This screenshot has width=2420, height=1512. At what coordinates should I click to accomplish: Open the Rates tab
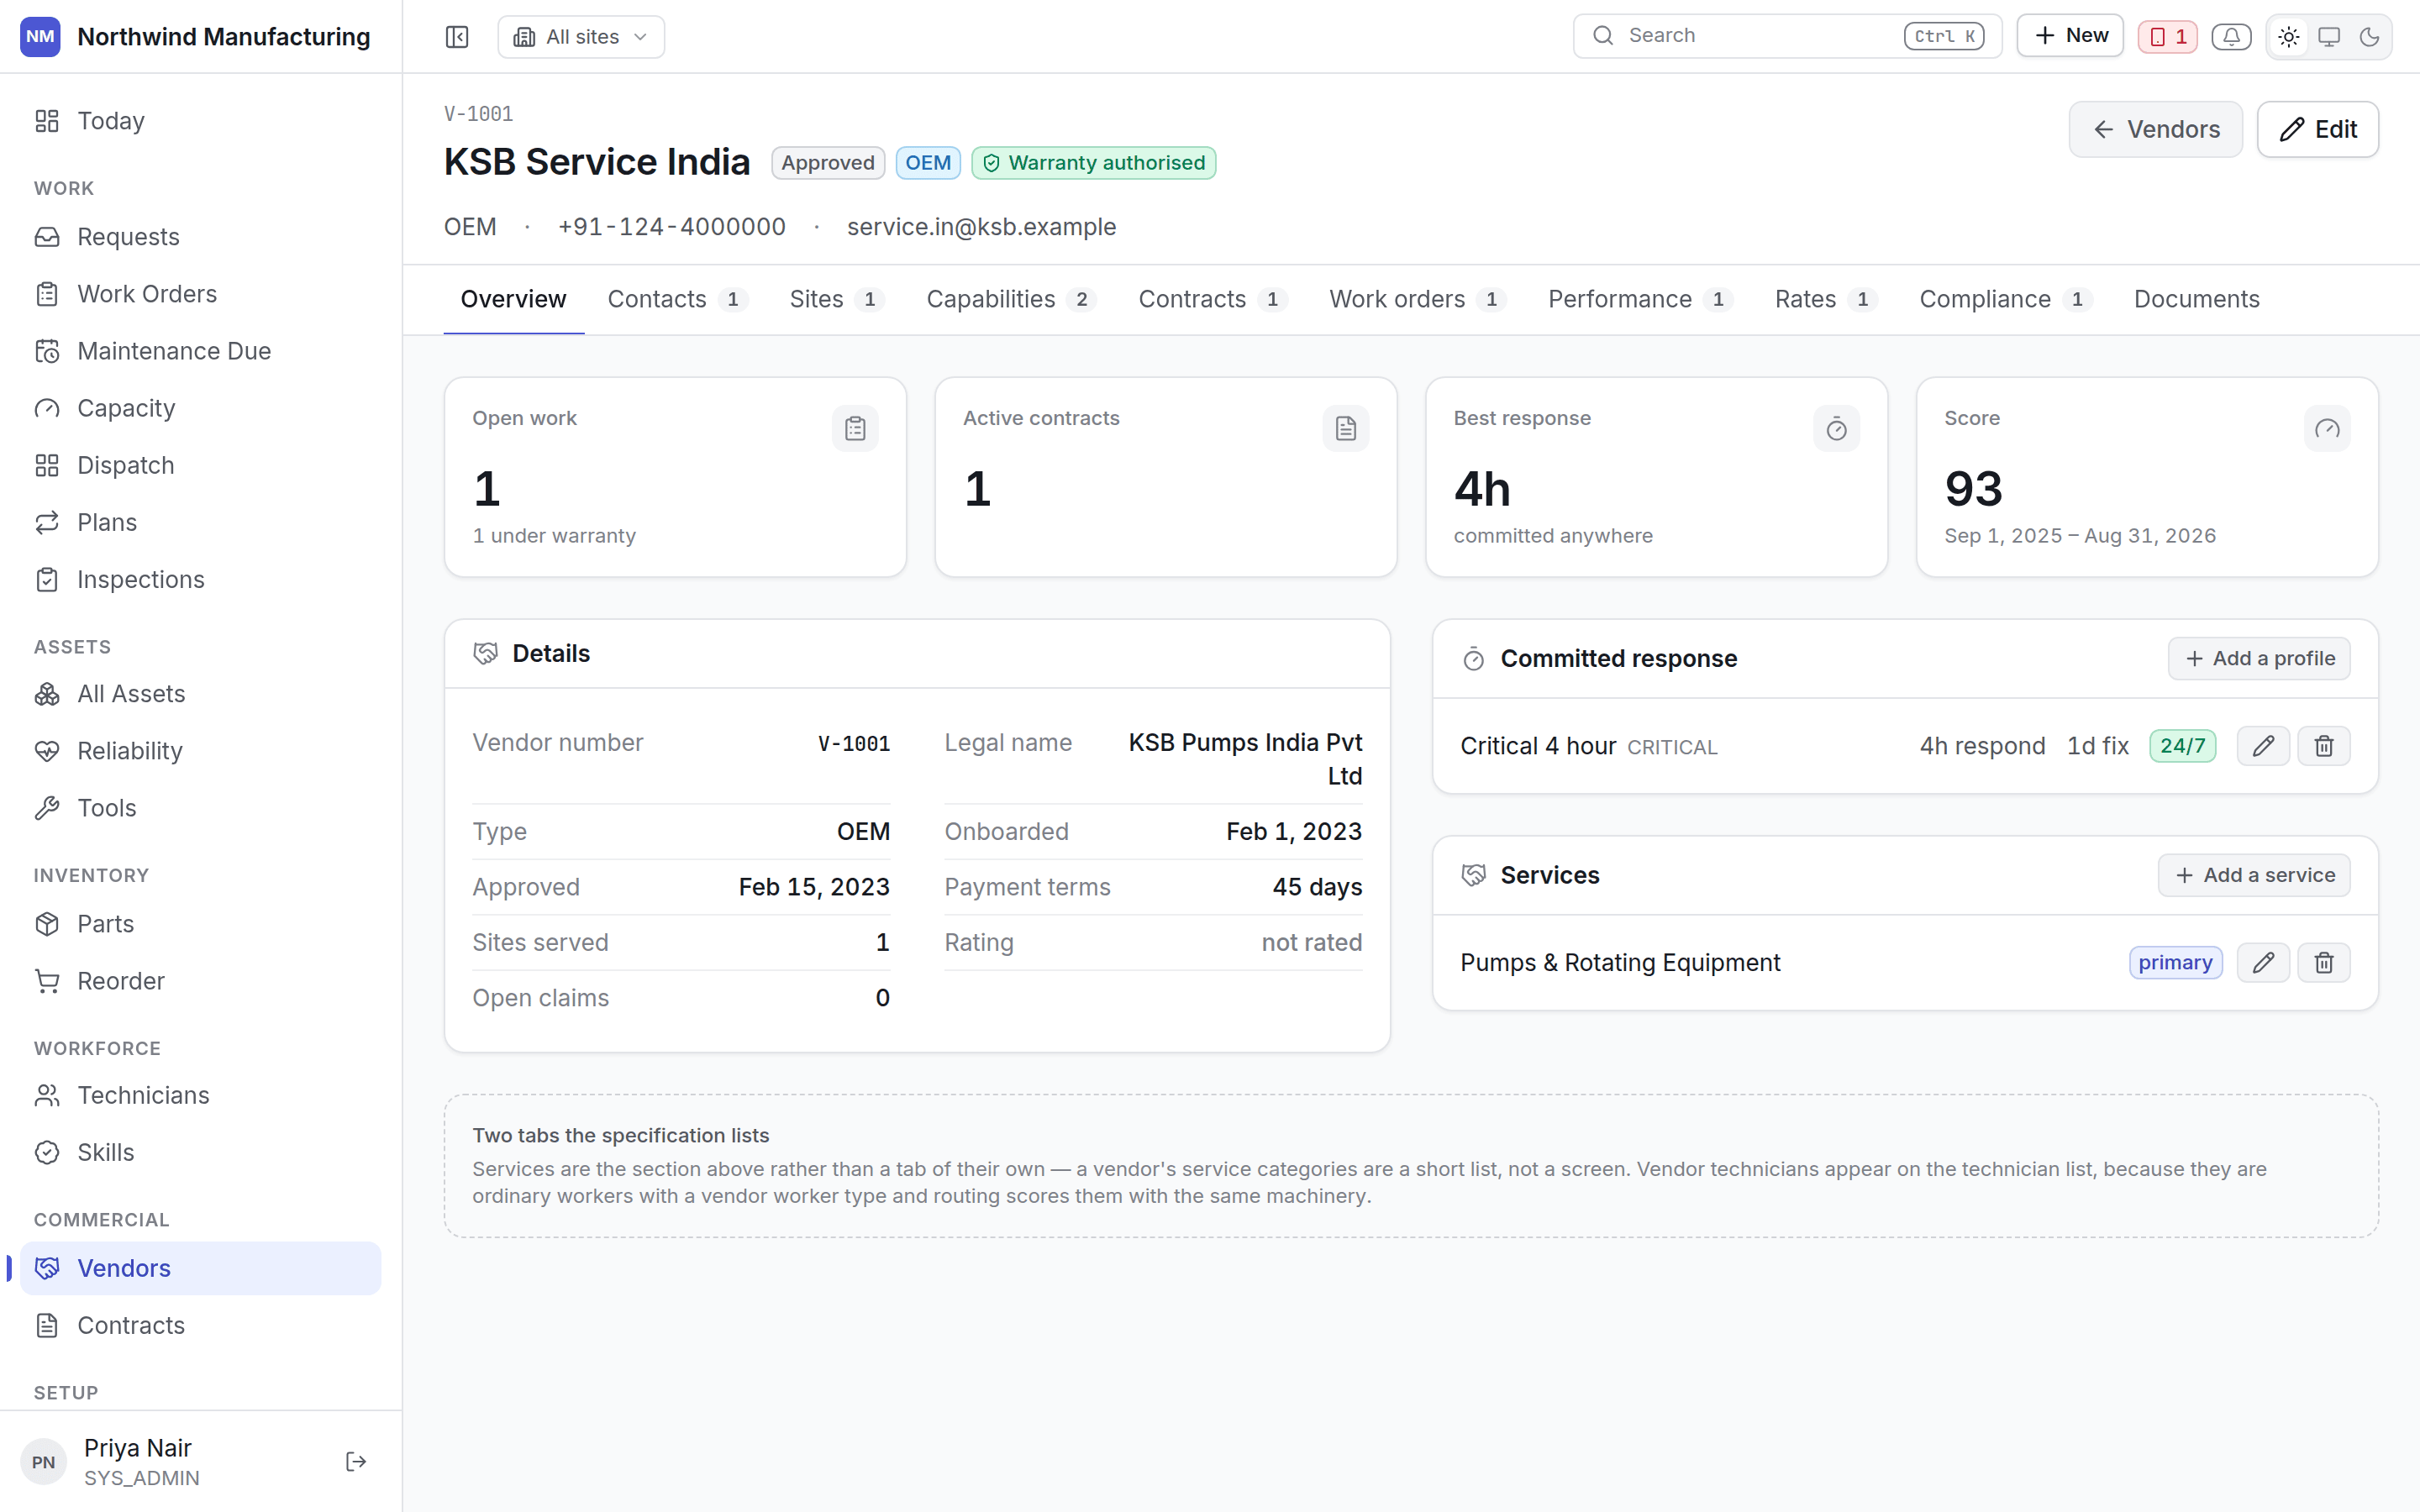tap(1826, 299)
